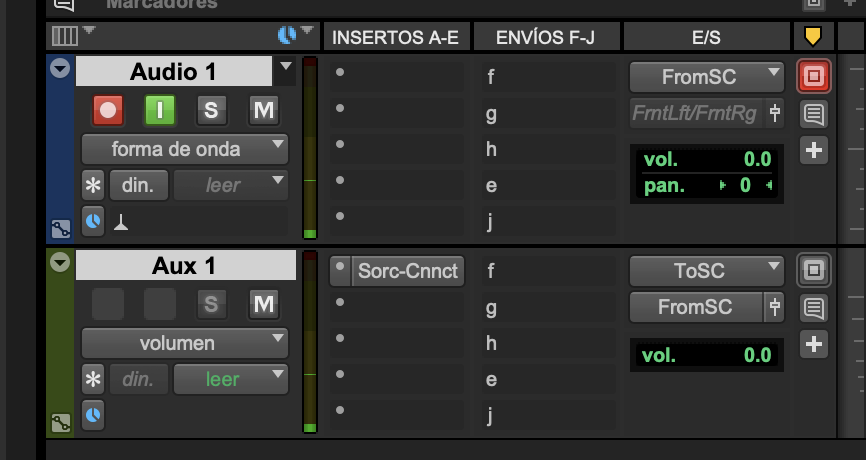Click the plus icon on Aux 1

click(x=813, y=344)
